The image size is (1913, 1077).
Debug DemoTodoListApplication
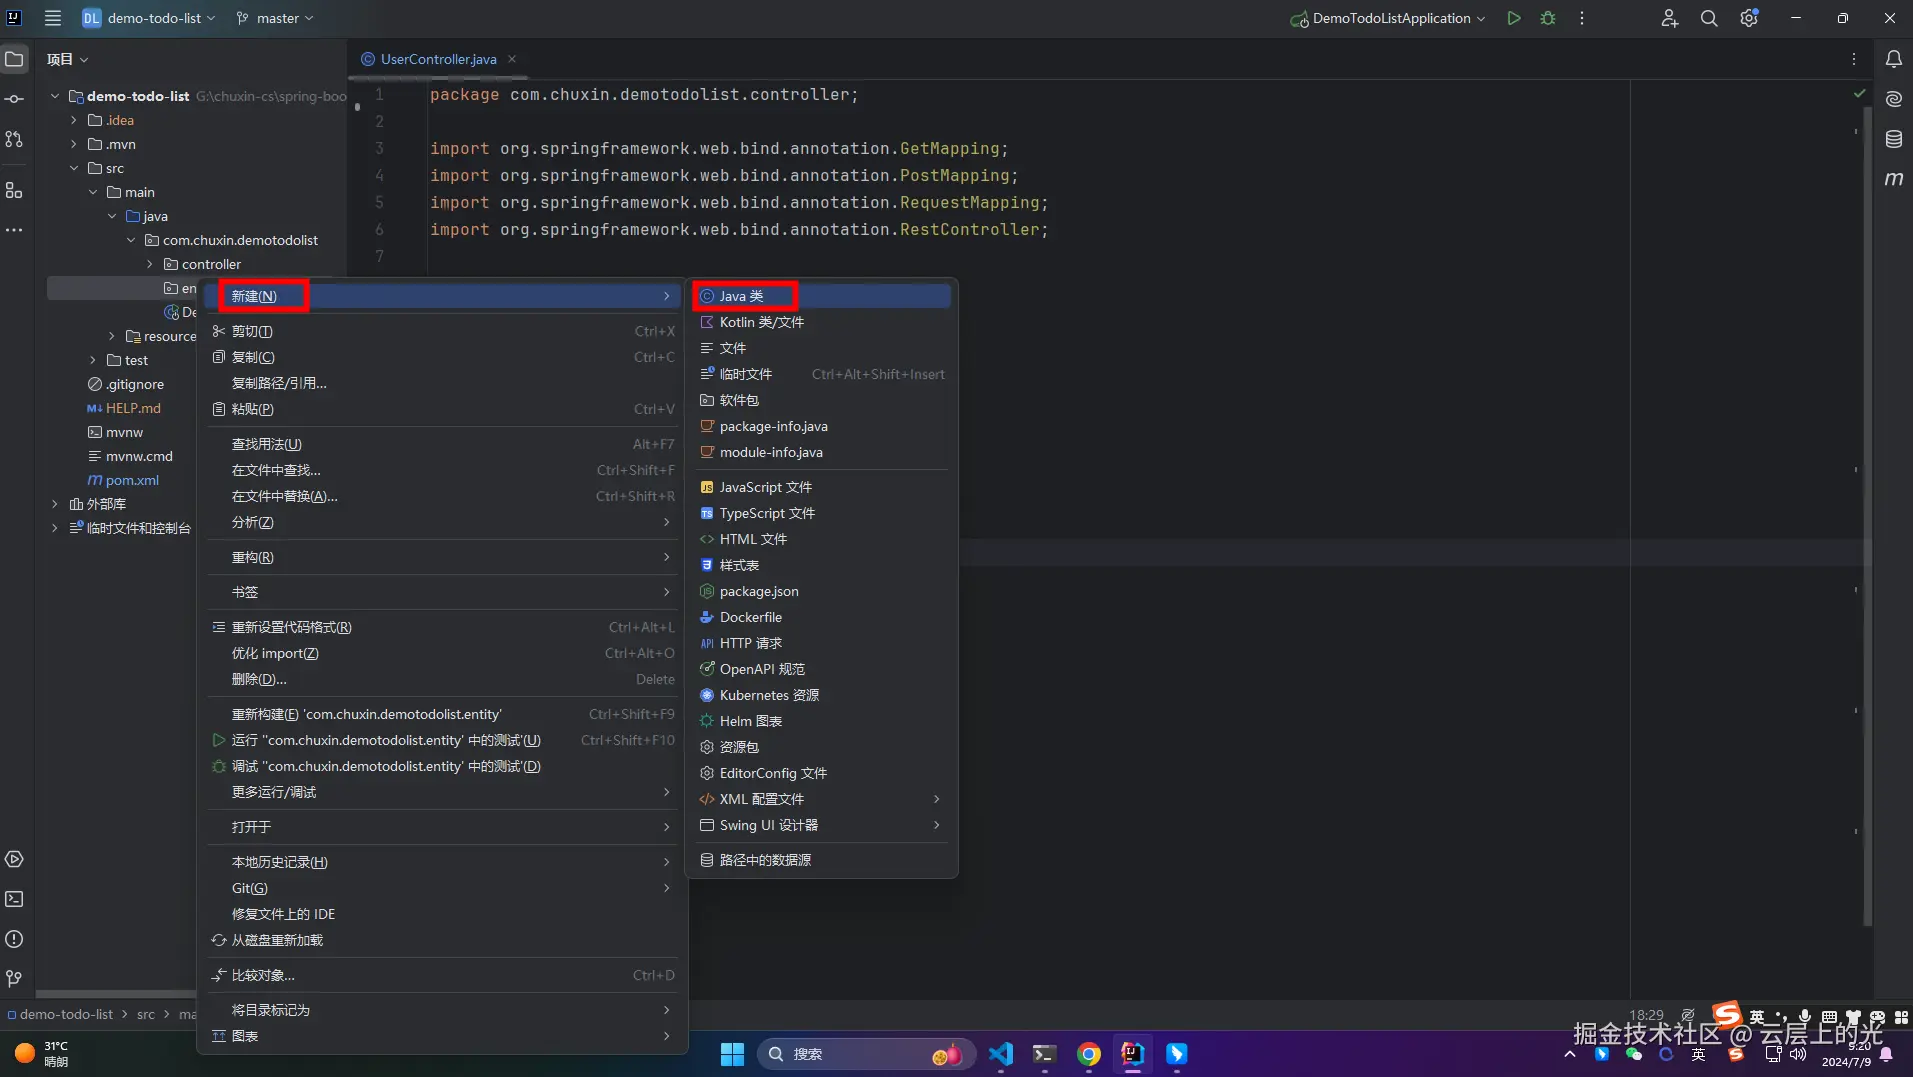coord(1548,18)
